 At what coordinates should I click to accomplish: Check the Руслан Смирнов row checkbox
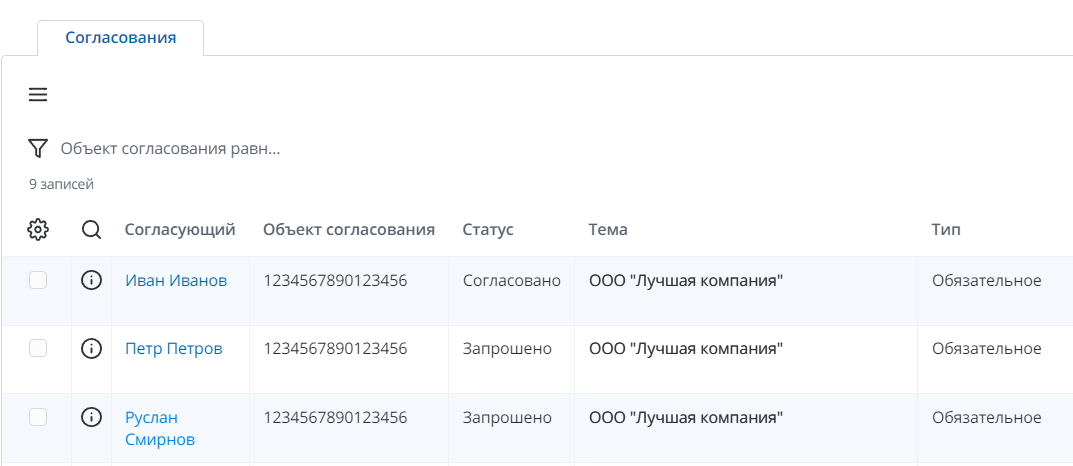(x=38, y=417)
